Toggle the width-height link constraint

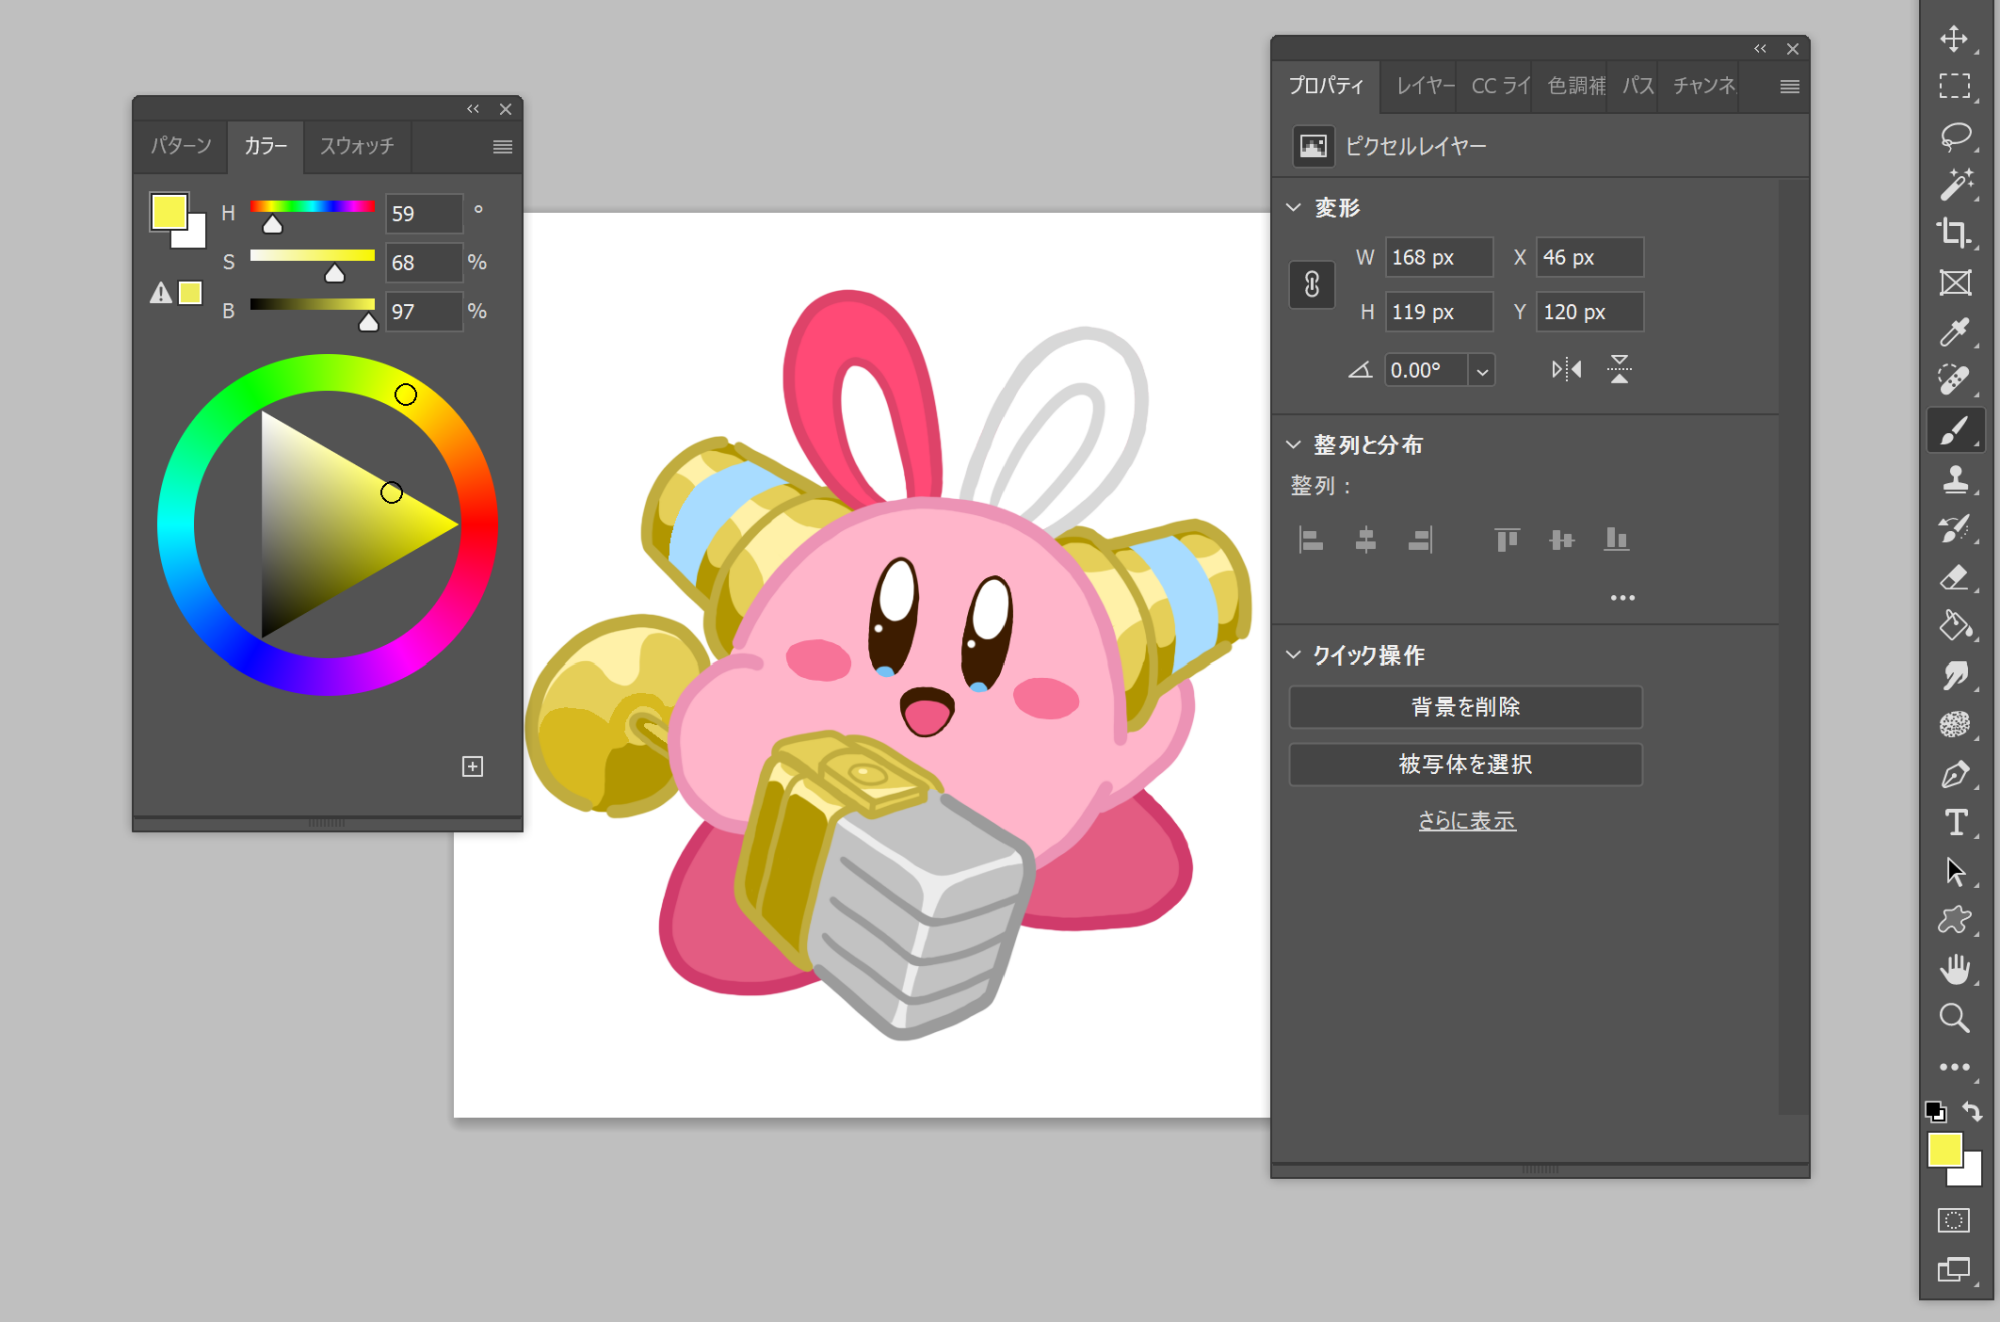1312,285
